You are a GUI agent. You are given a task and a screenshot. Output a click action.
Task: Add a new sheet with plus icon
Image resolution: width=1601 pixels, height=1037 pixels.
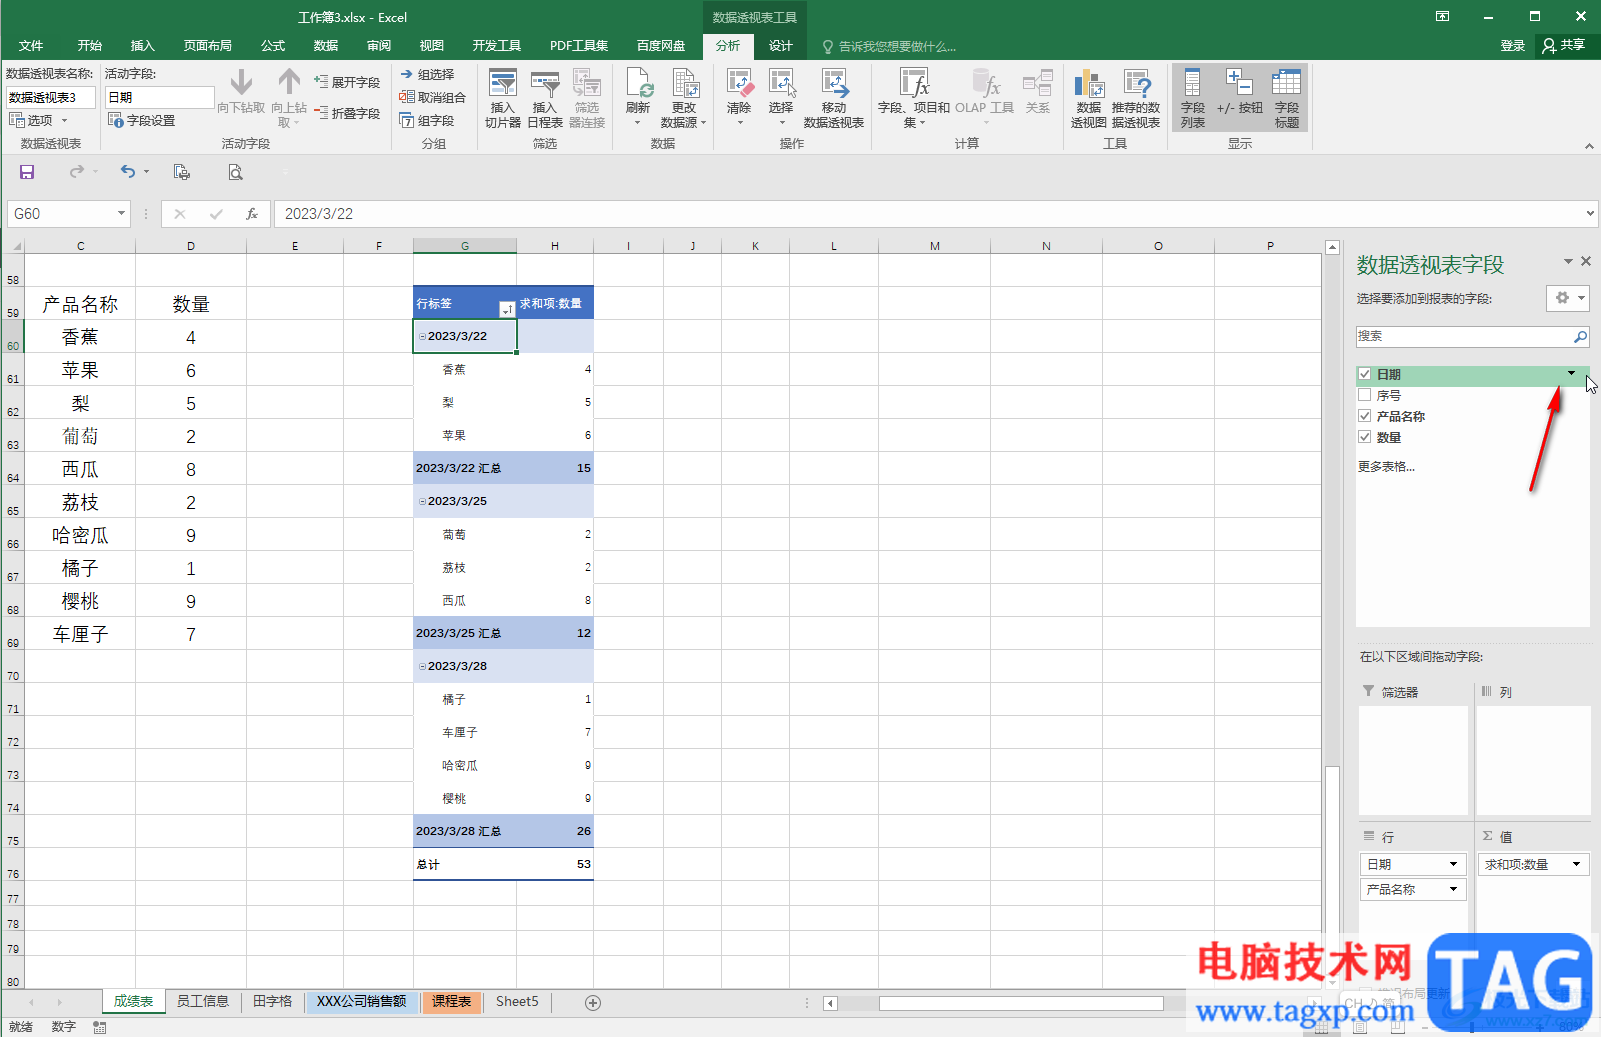click(593, 1002)
